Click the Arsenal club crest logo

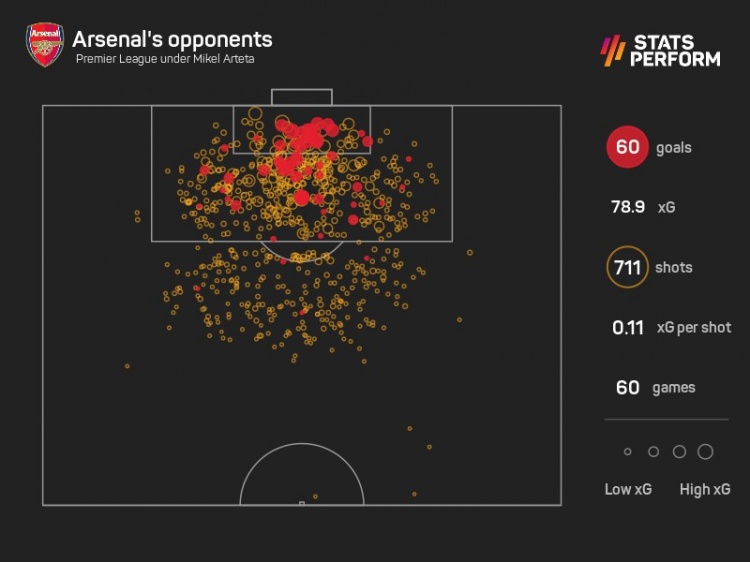coord(44,44)
